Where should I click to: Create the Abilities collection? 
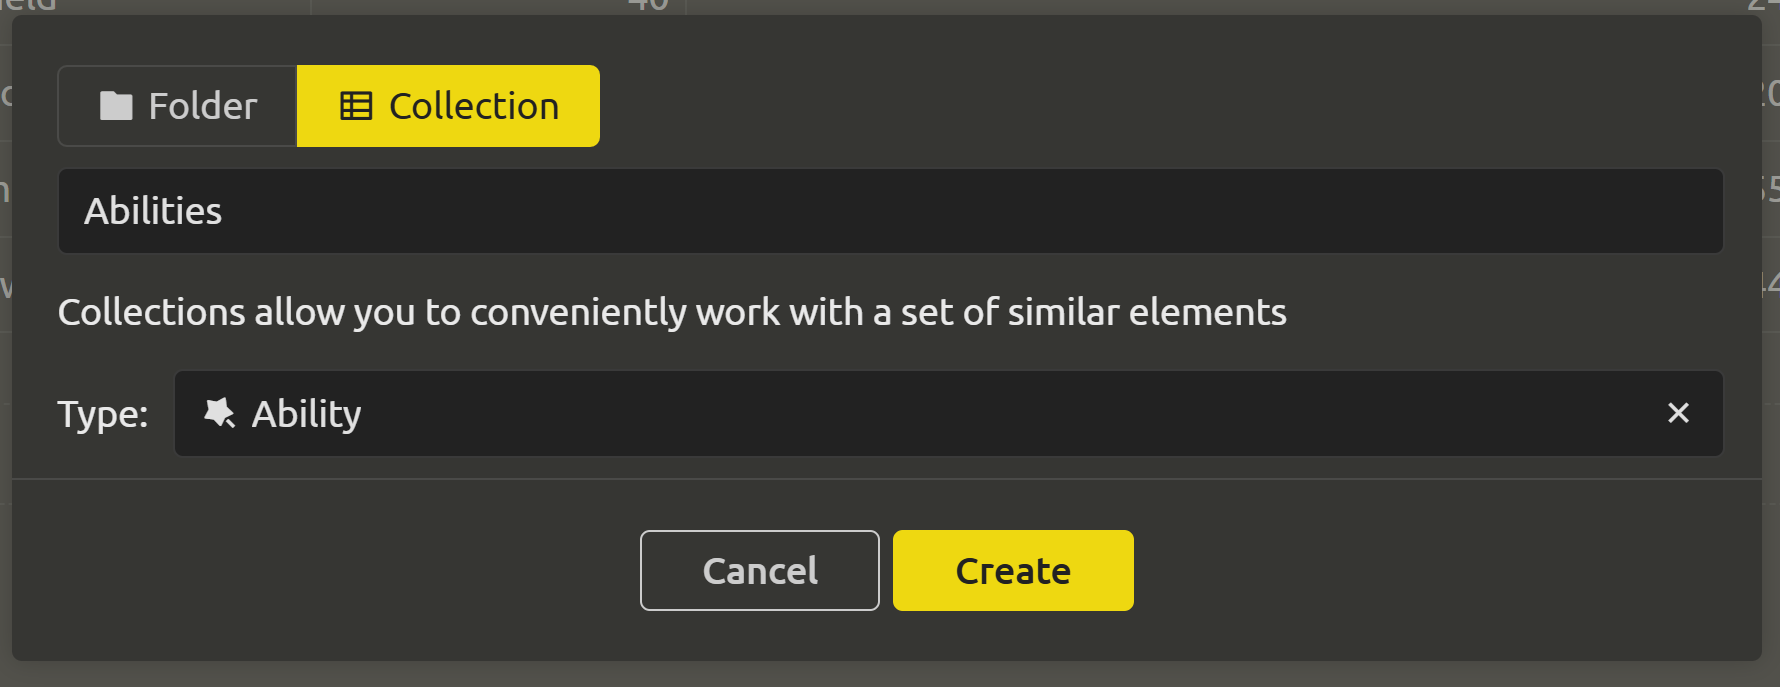(1013, 570)
